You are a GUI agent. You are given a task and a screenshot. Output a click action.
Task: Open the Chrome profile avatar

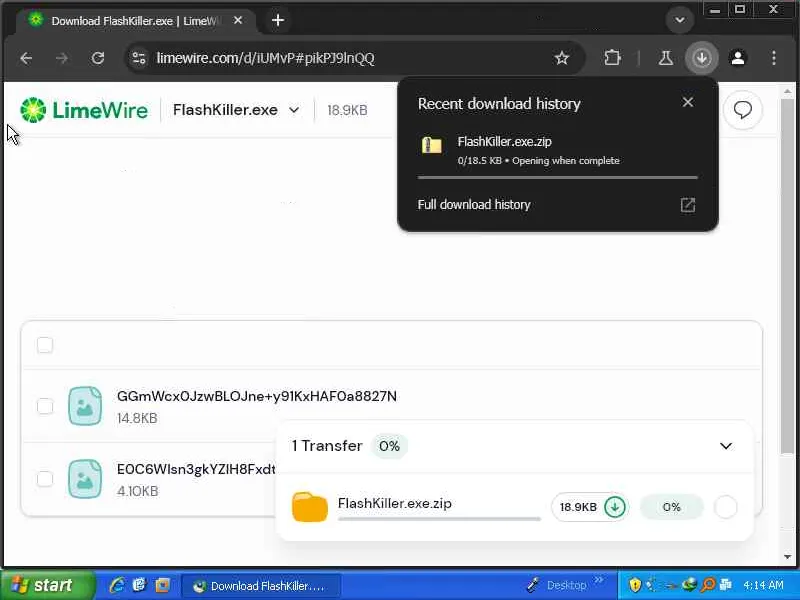click(x=738, y=58)
